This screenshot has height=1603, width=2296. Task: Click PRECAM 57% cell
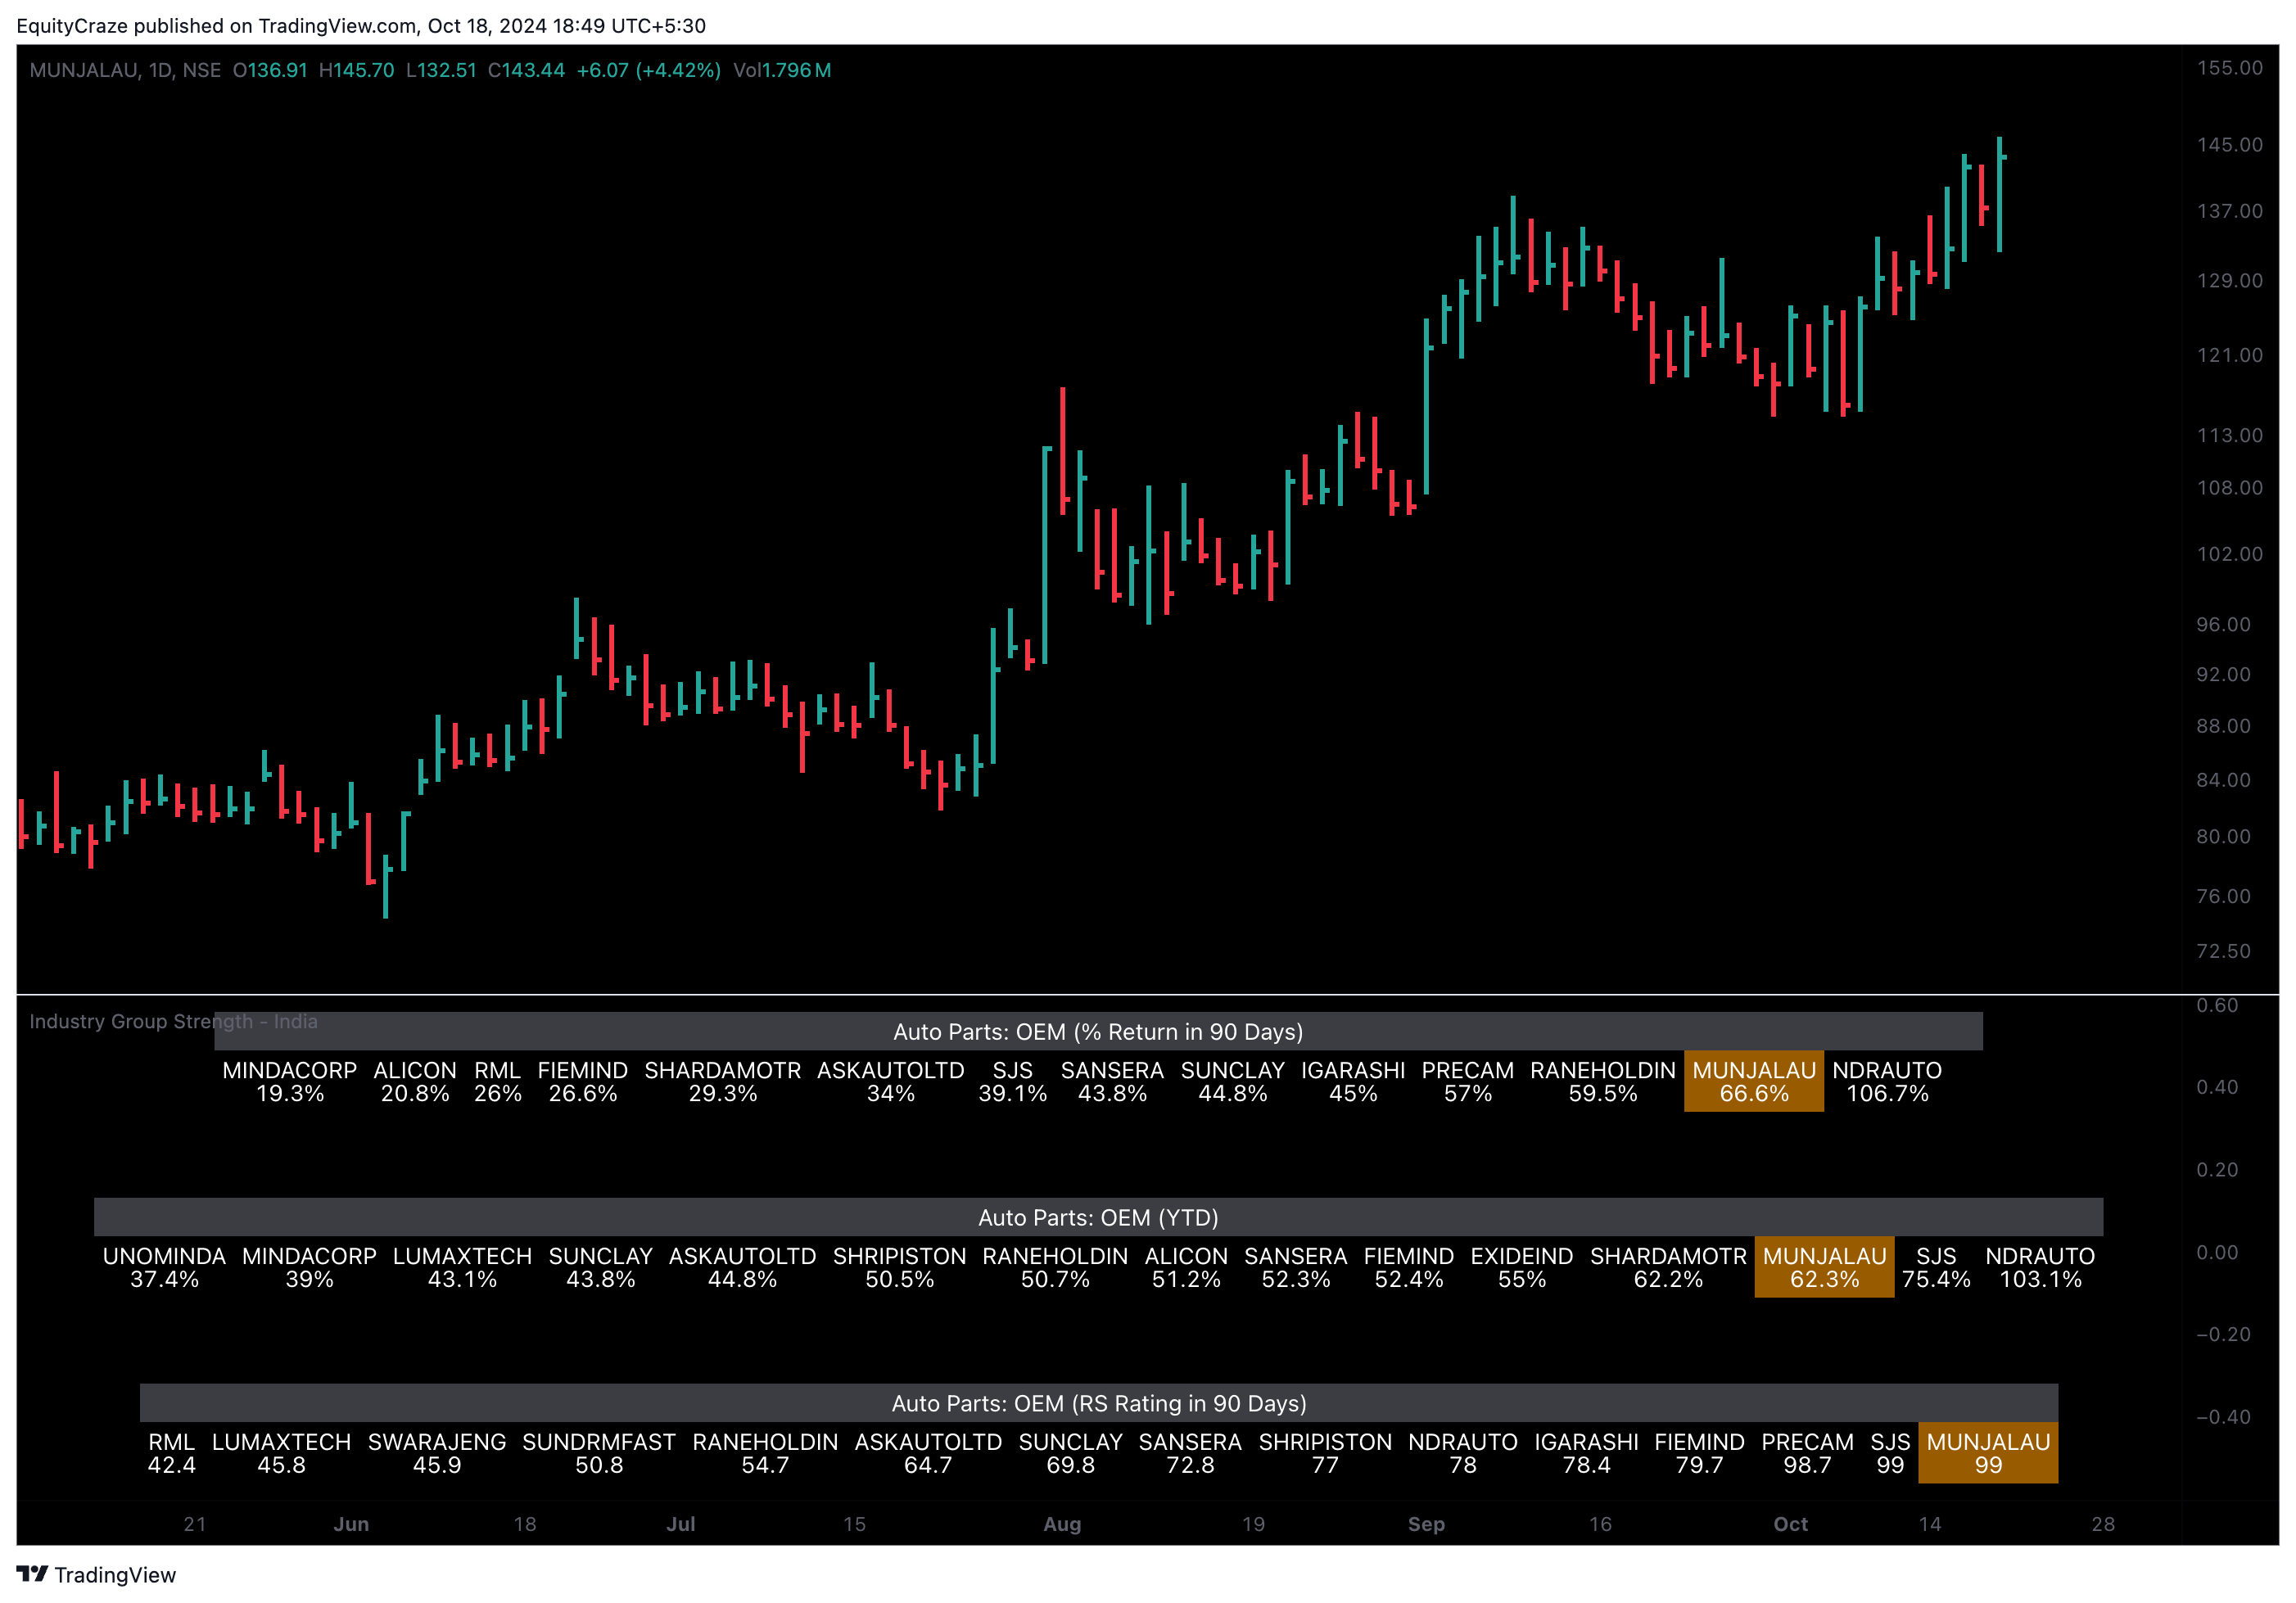[x=1468, y=1081]
